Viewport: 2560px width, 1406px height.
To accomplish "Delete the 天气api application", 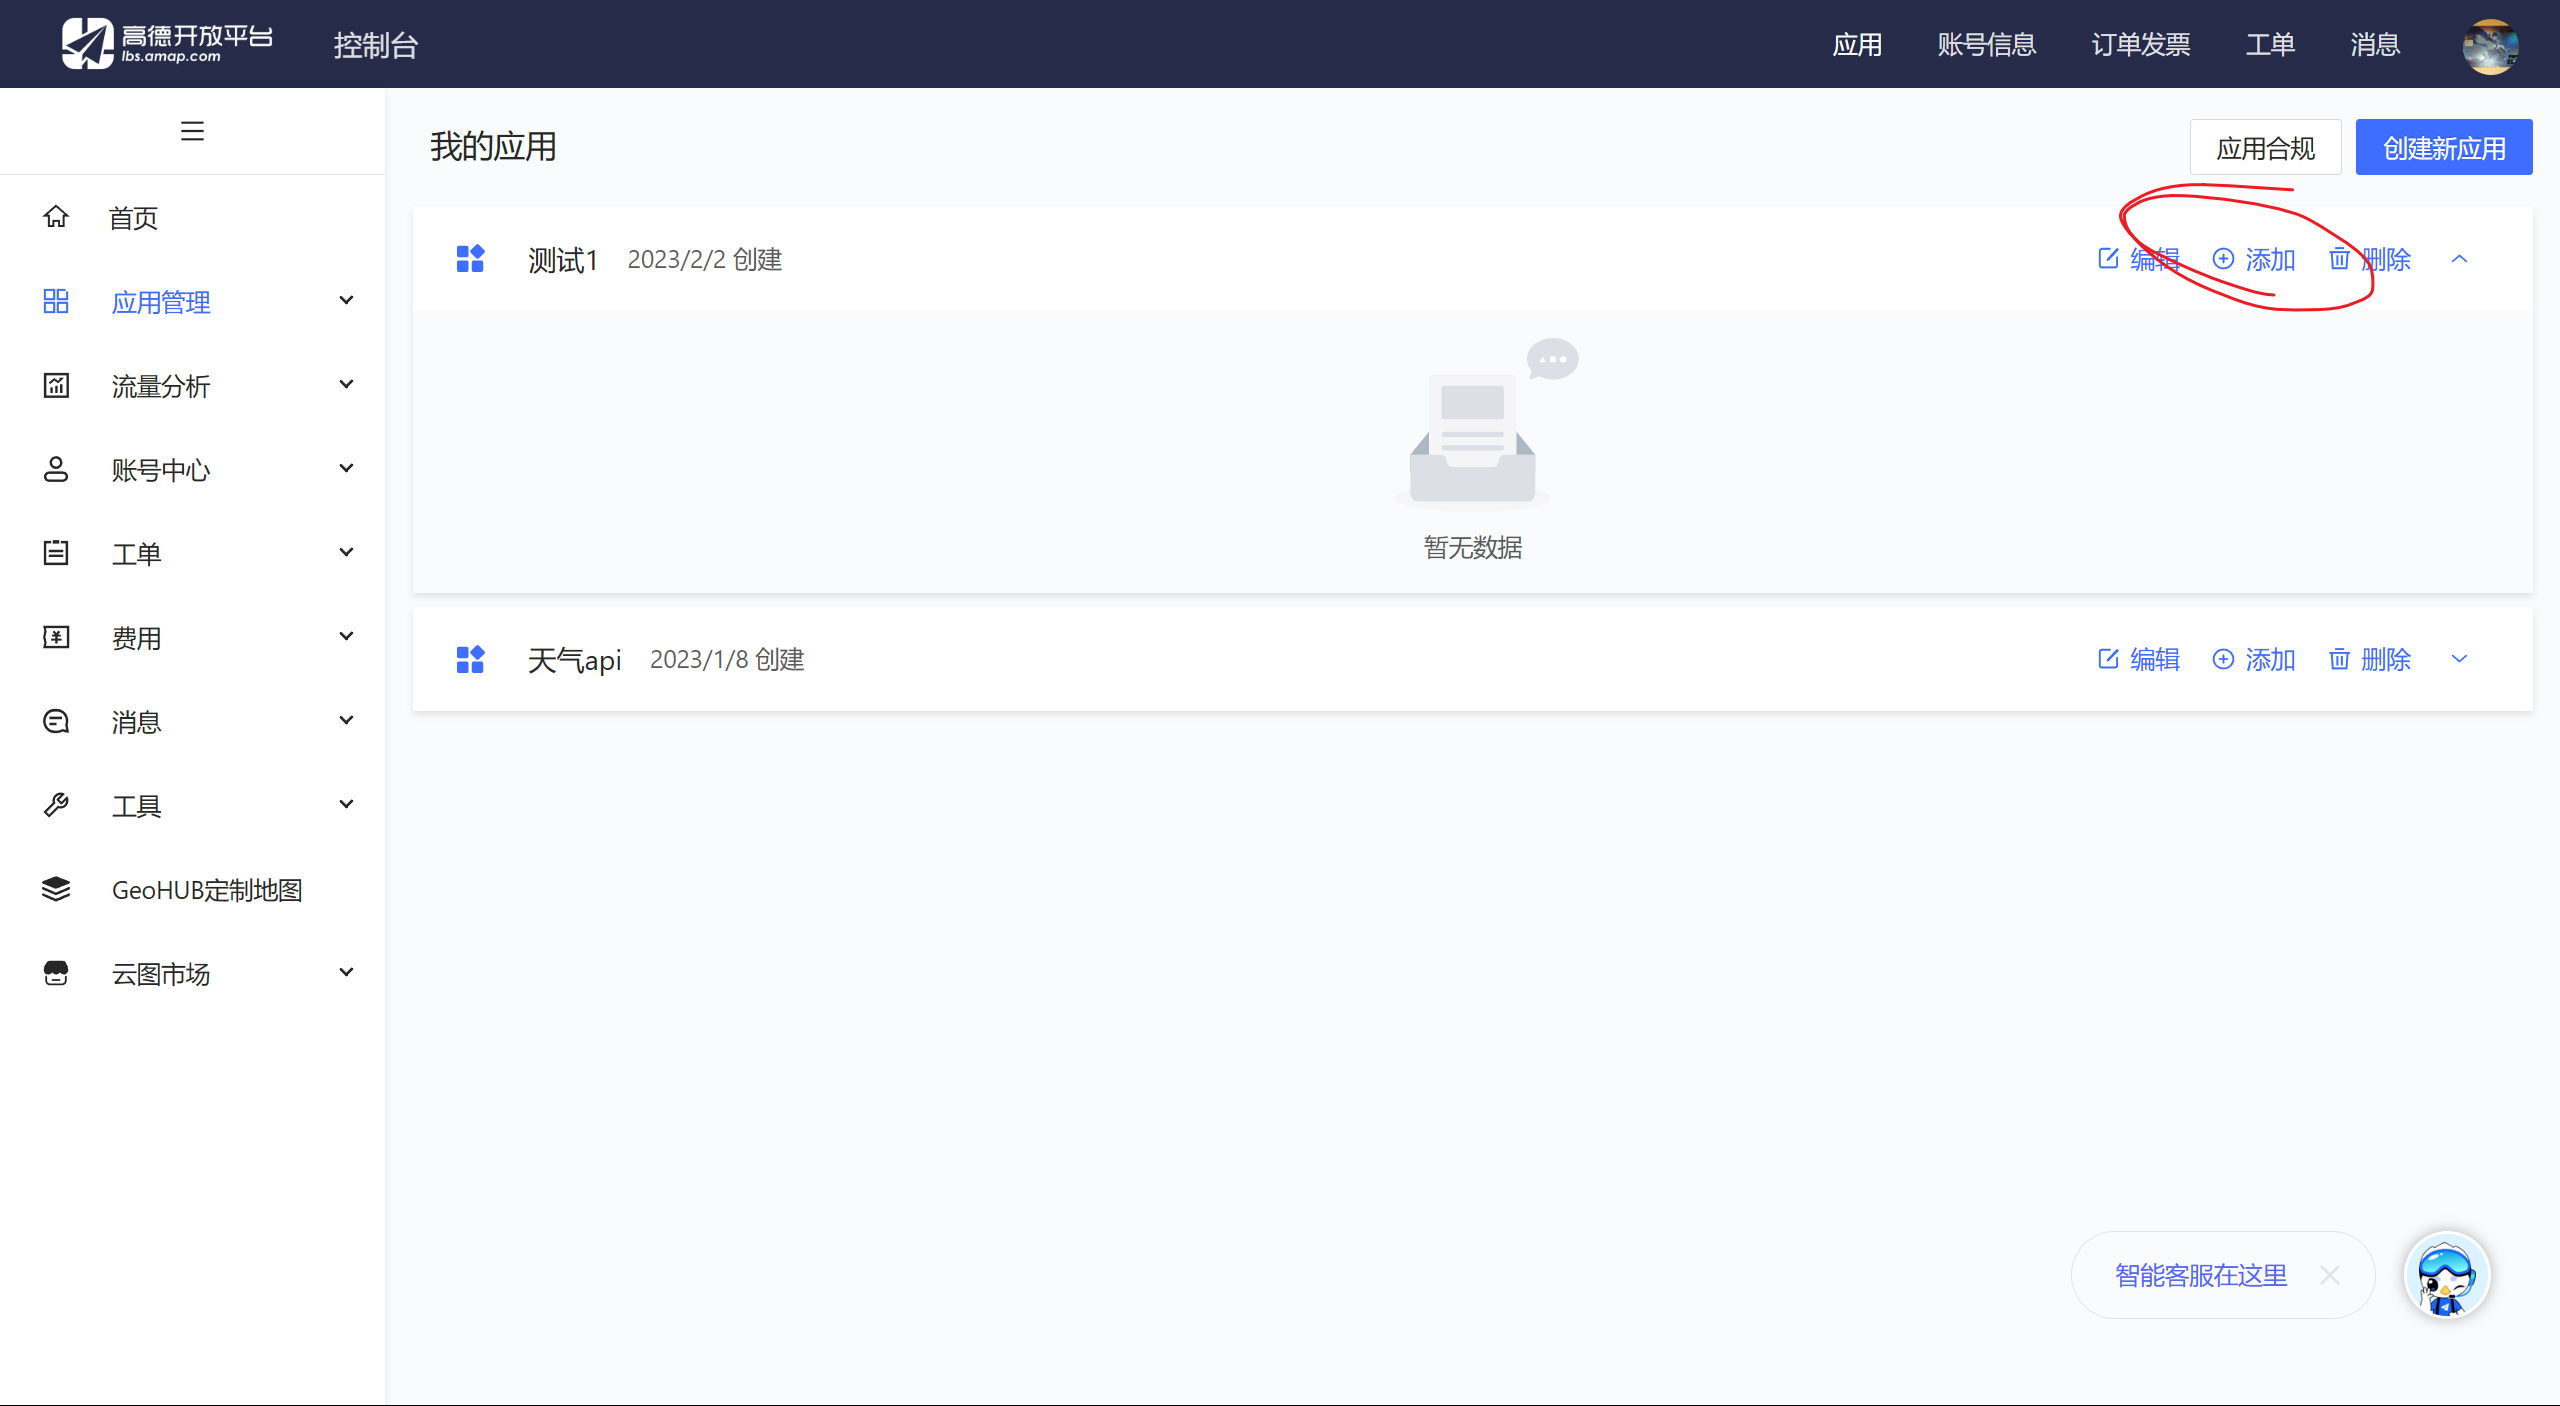I will click(2370, 659).
